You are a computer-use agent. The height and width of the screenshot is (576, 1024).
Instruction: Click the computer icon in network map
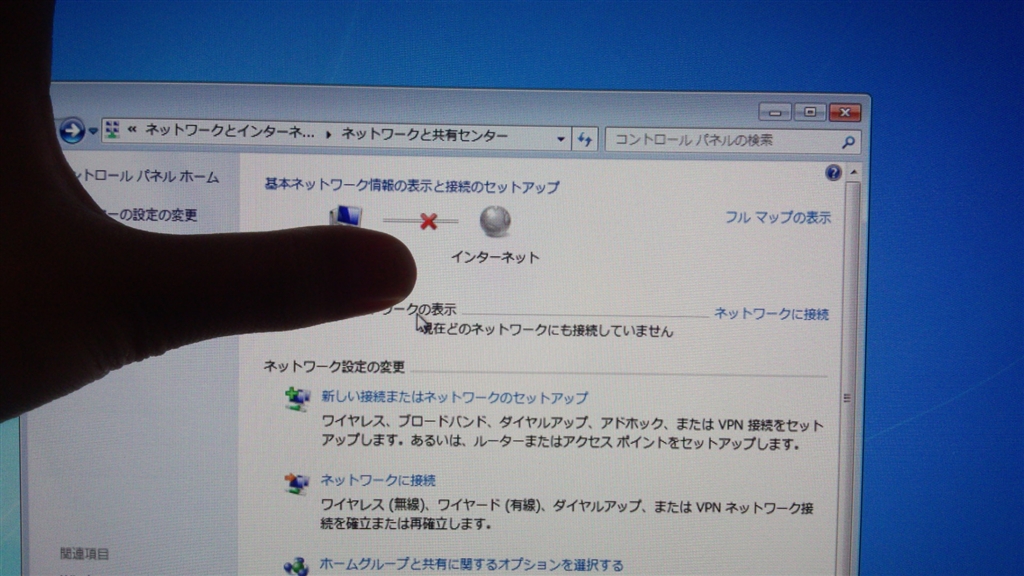(x=346, y=216)
